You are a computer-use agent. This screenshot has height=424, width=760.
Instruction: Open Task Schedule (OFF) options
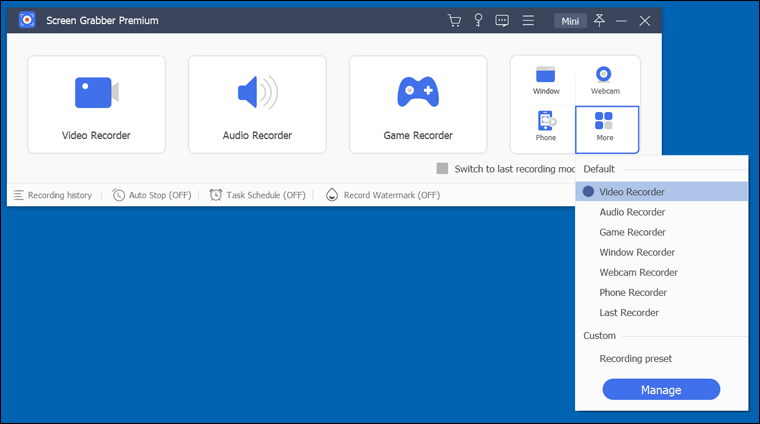(257, 195)
